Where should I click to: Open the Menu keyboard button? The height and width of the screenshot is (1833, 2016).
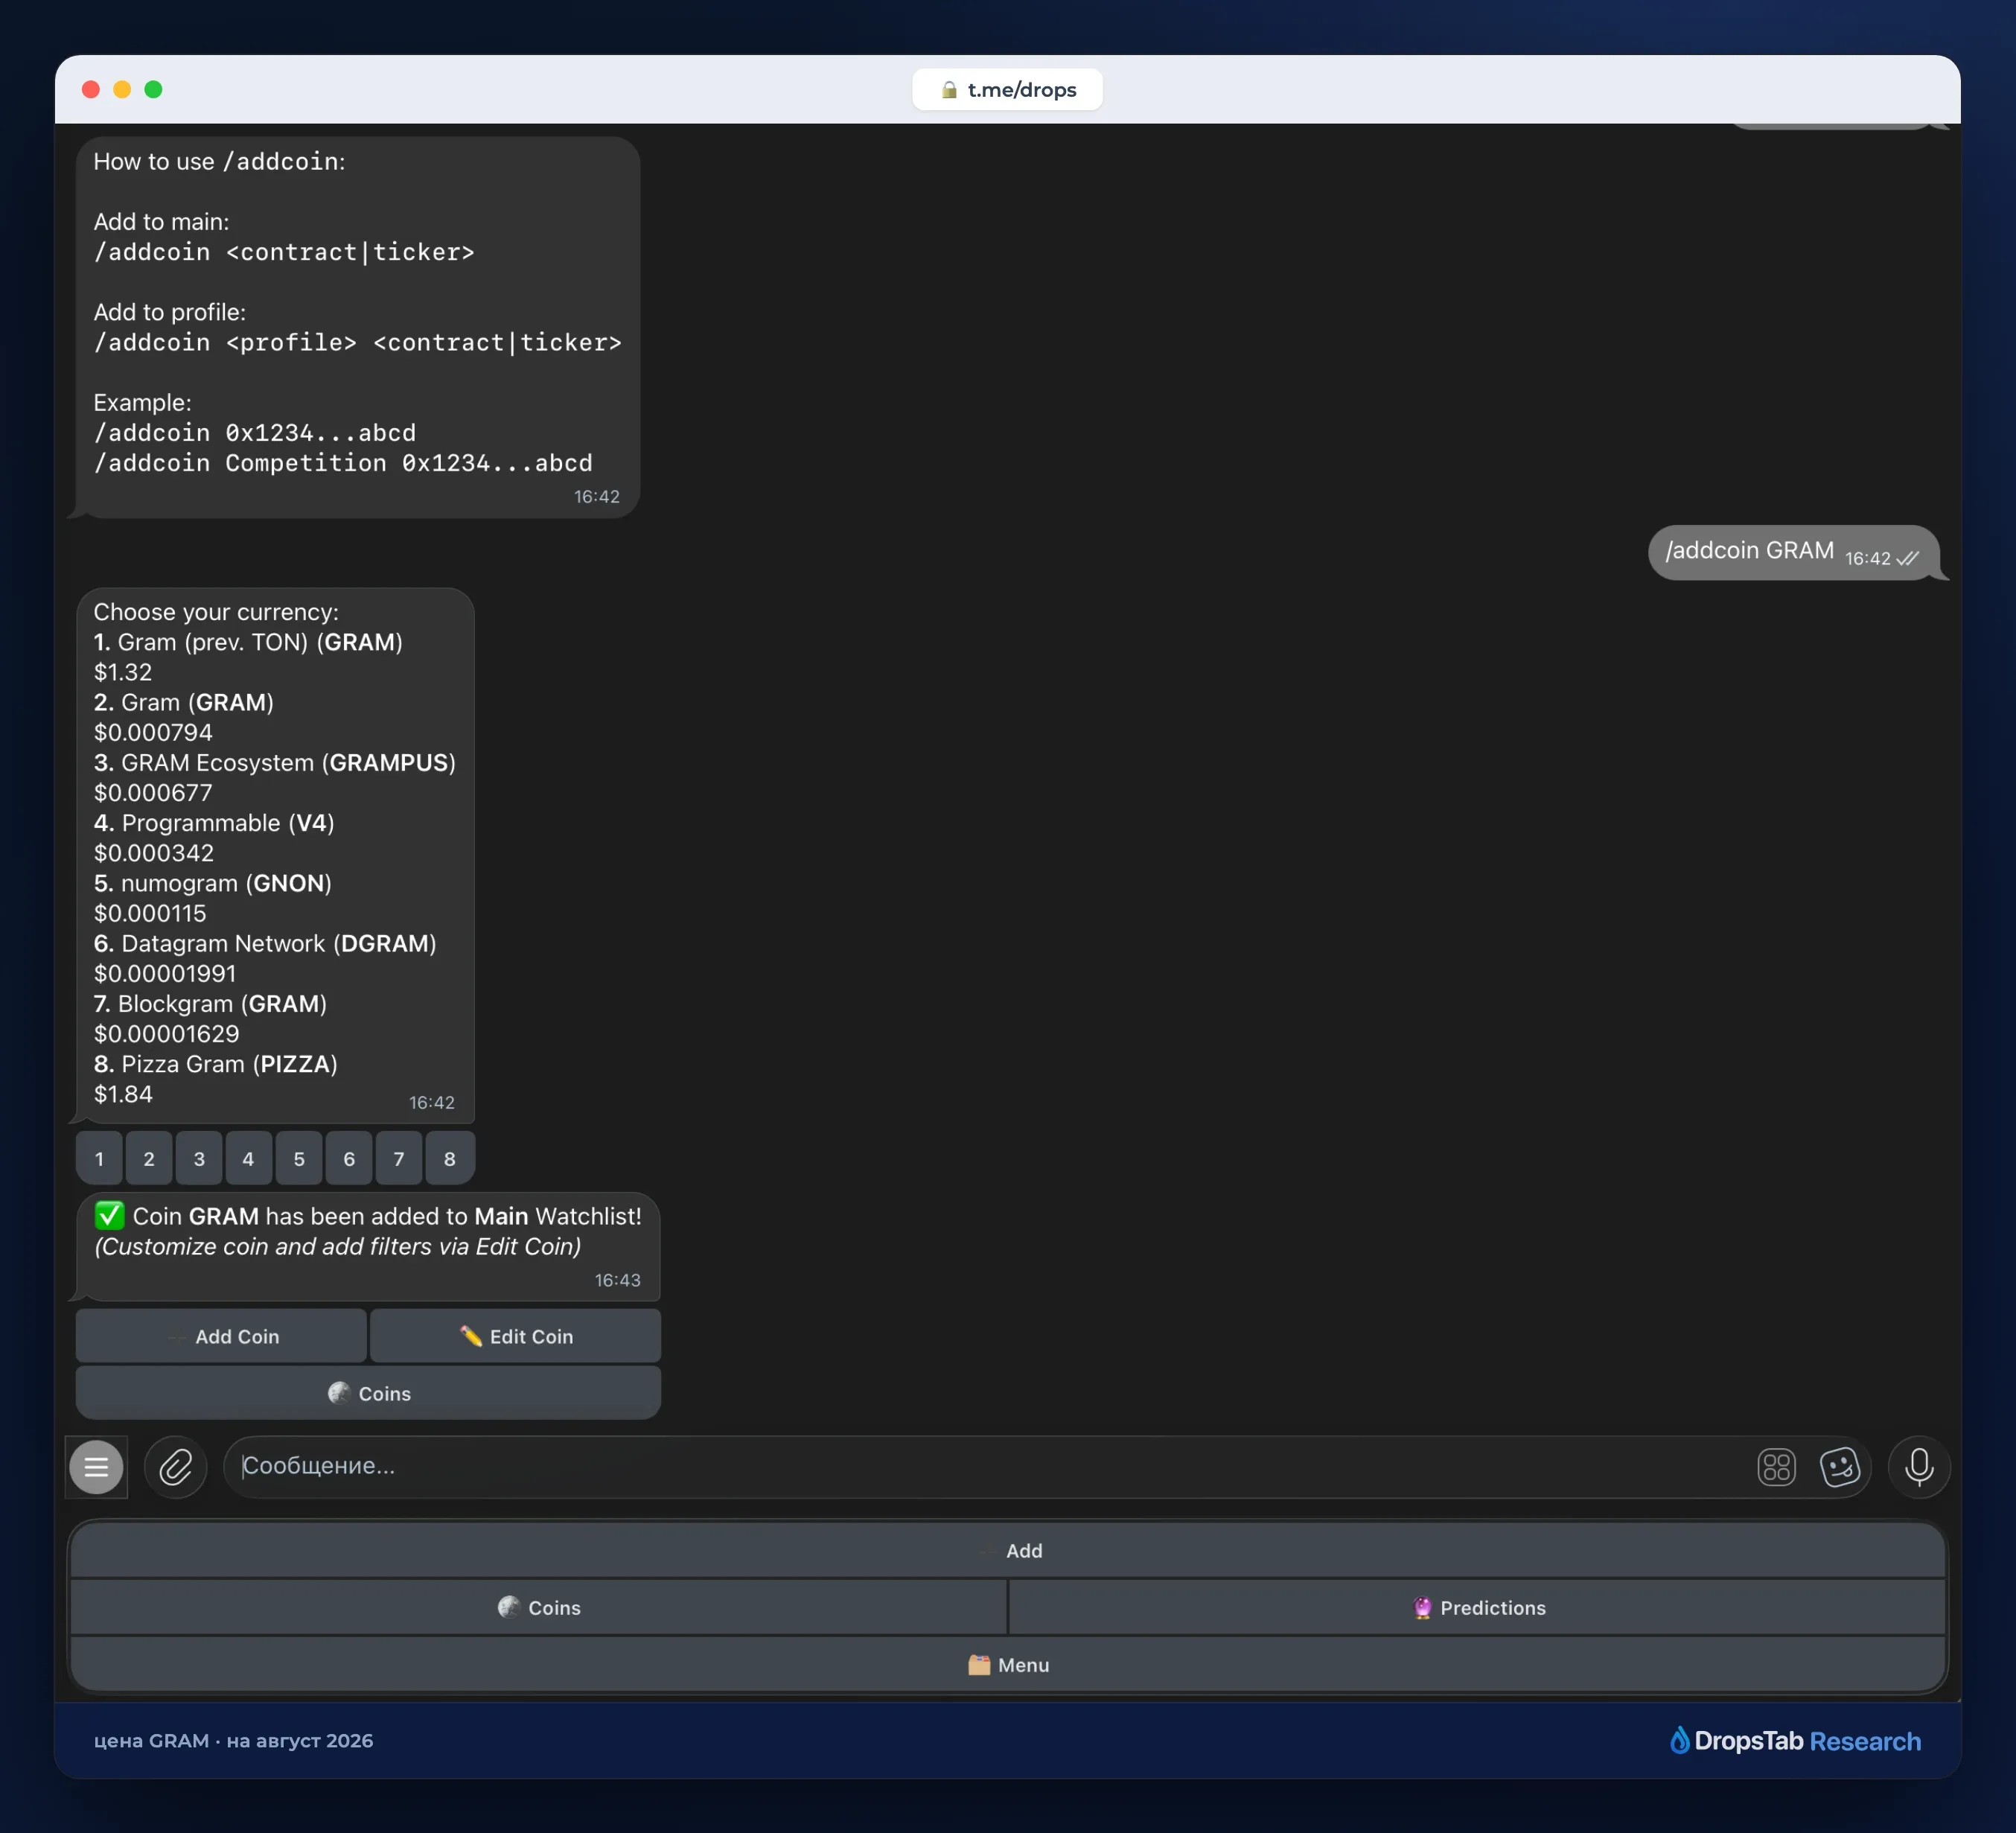pyautogui.click(x=1008, y=1664)
